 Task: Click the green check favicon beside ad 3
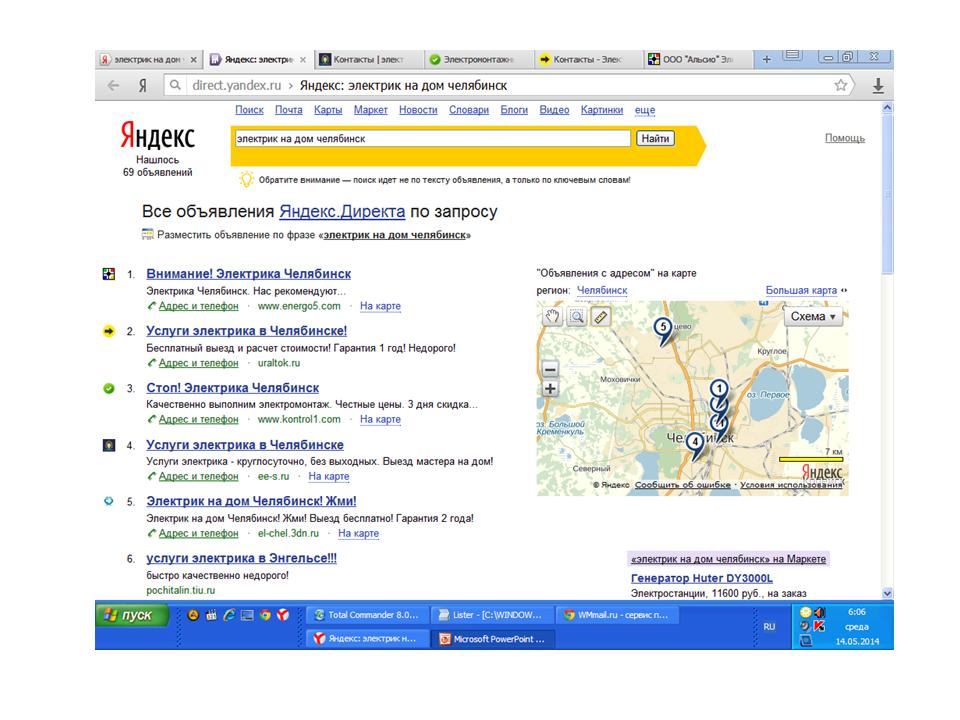[x=108, y=388]
